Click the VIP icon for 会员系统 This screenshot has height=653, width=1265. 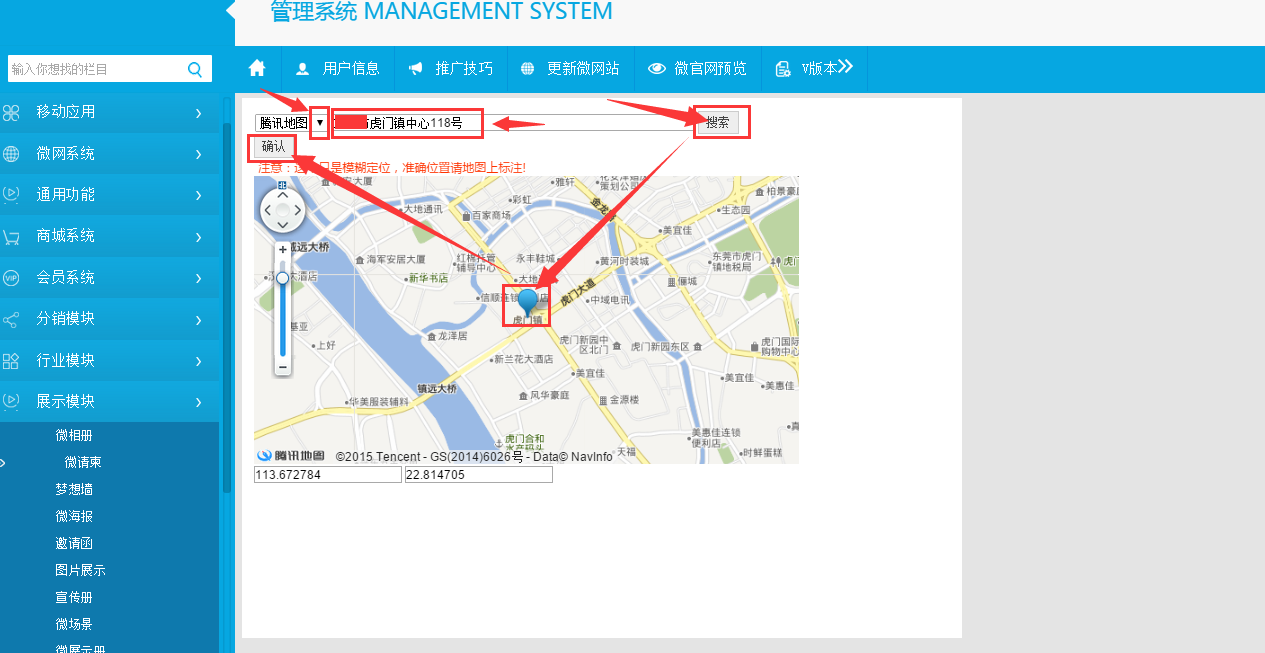11,278
